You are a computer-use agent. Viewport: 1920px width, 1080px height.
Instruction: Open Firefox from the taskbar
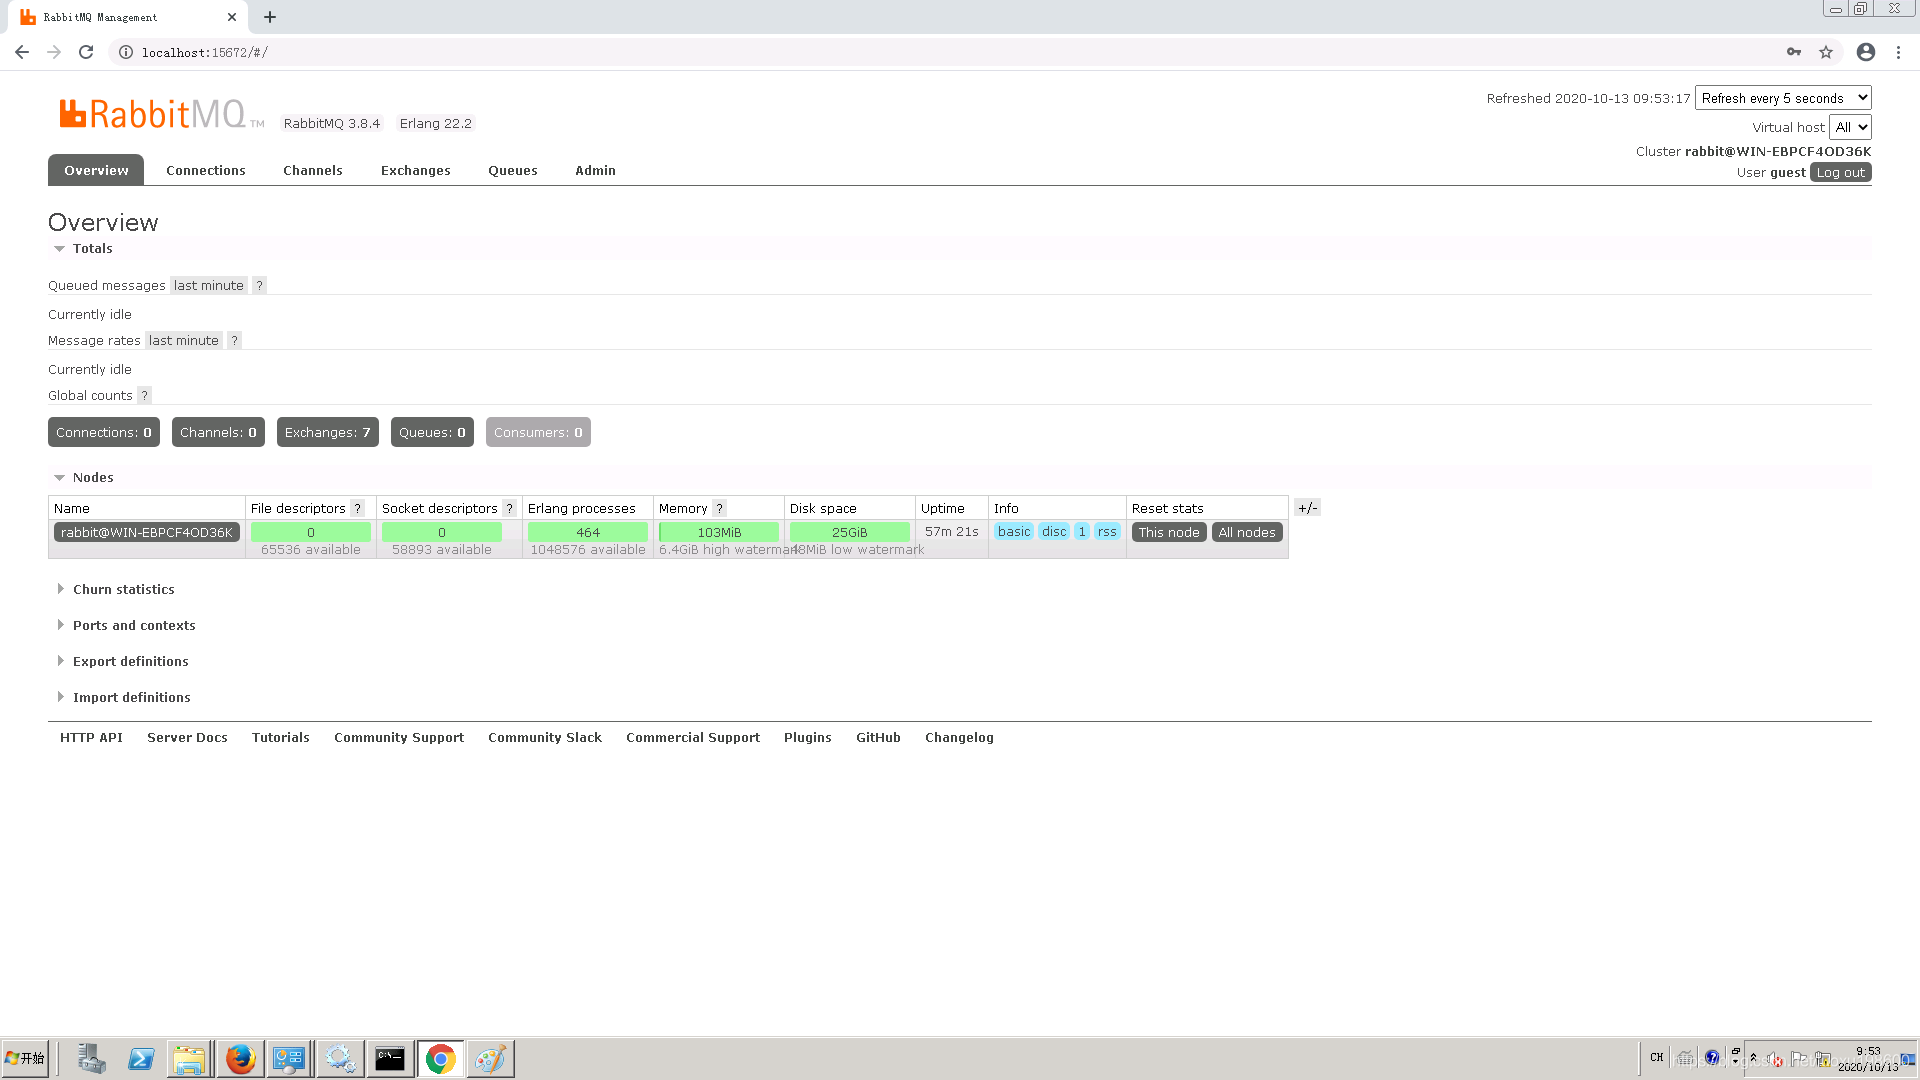click(240, 1059)
